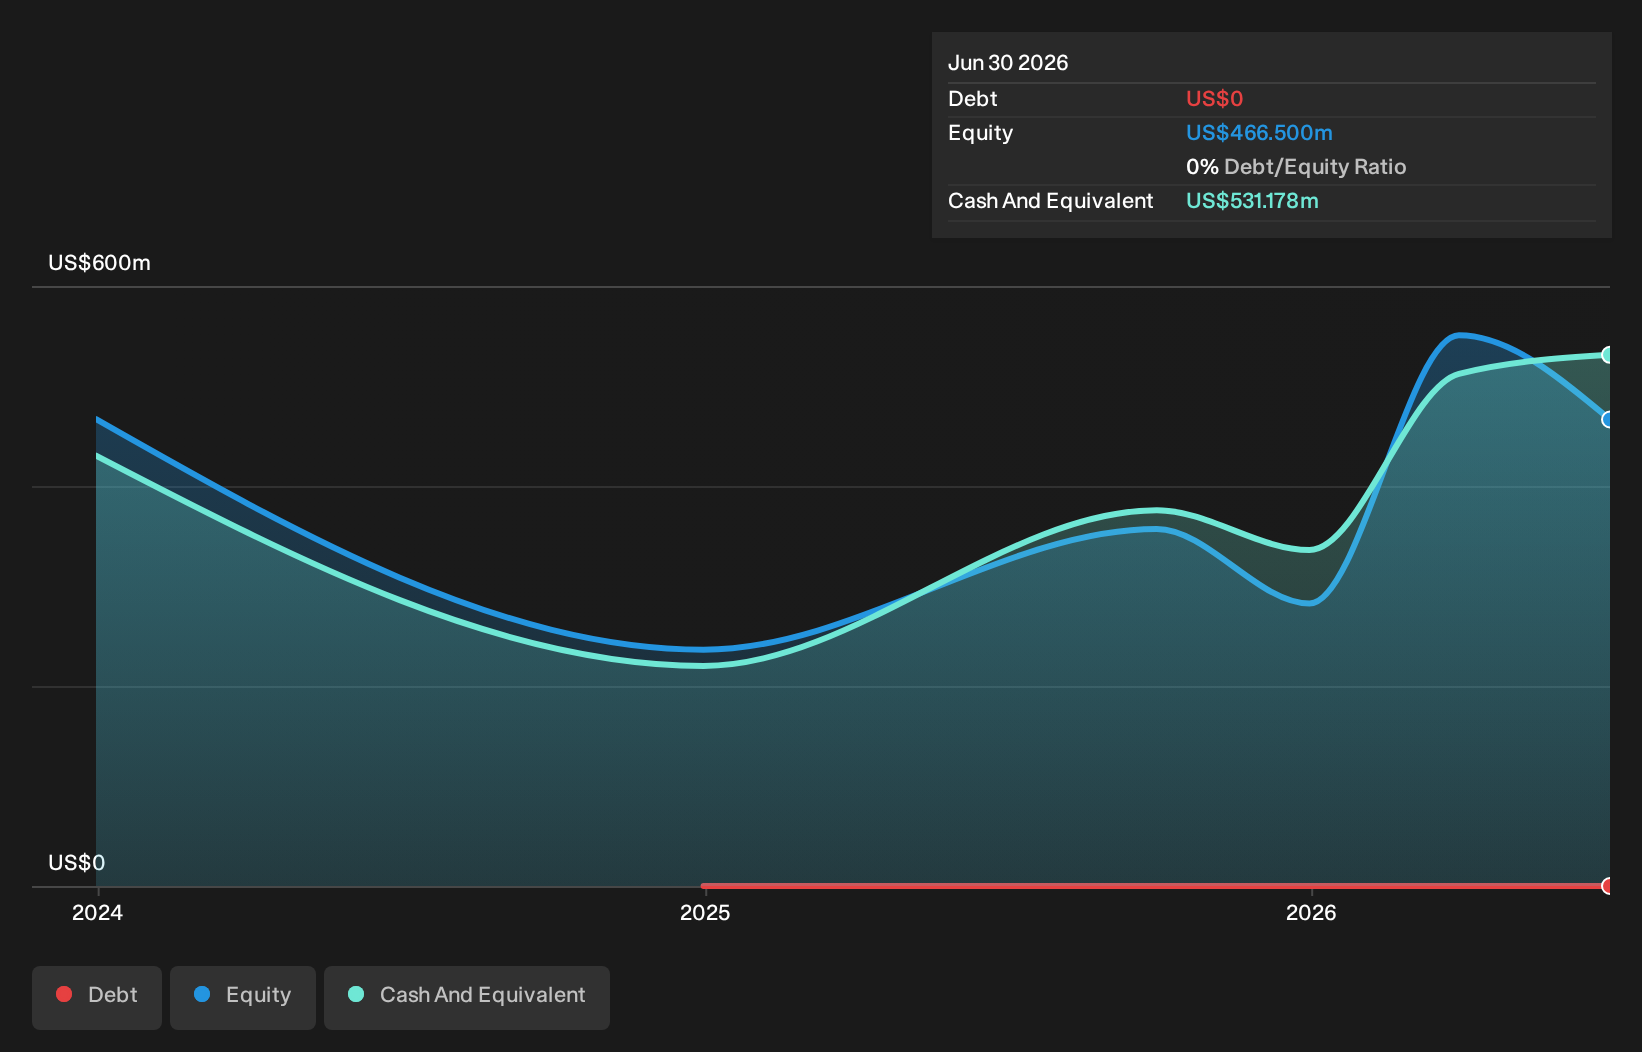Click the 2025 x-axis label

point(705,912)
